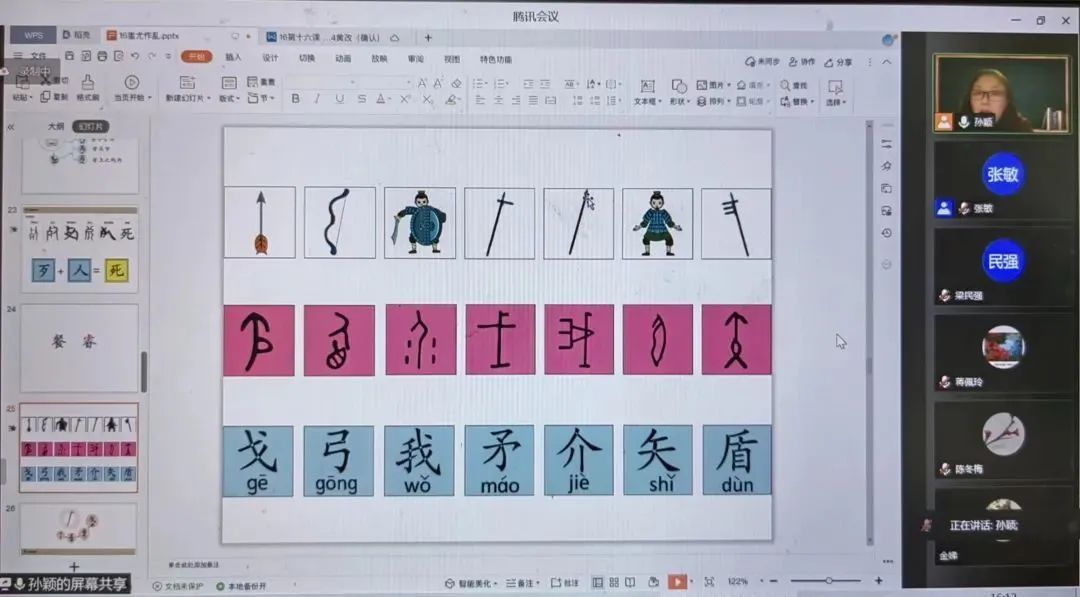Click the decrease indent icon

(x=528, y=84)
